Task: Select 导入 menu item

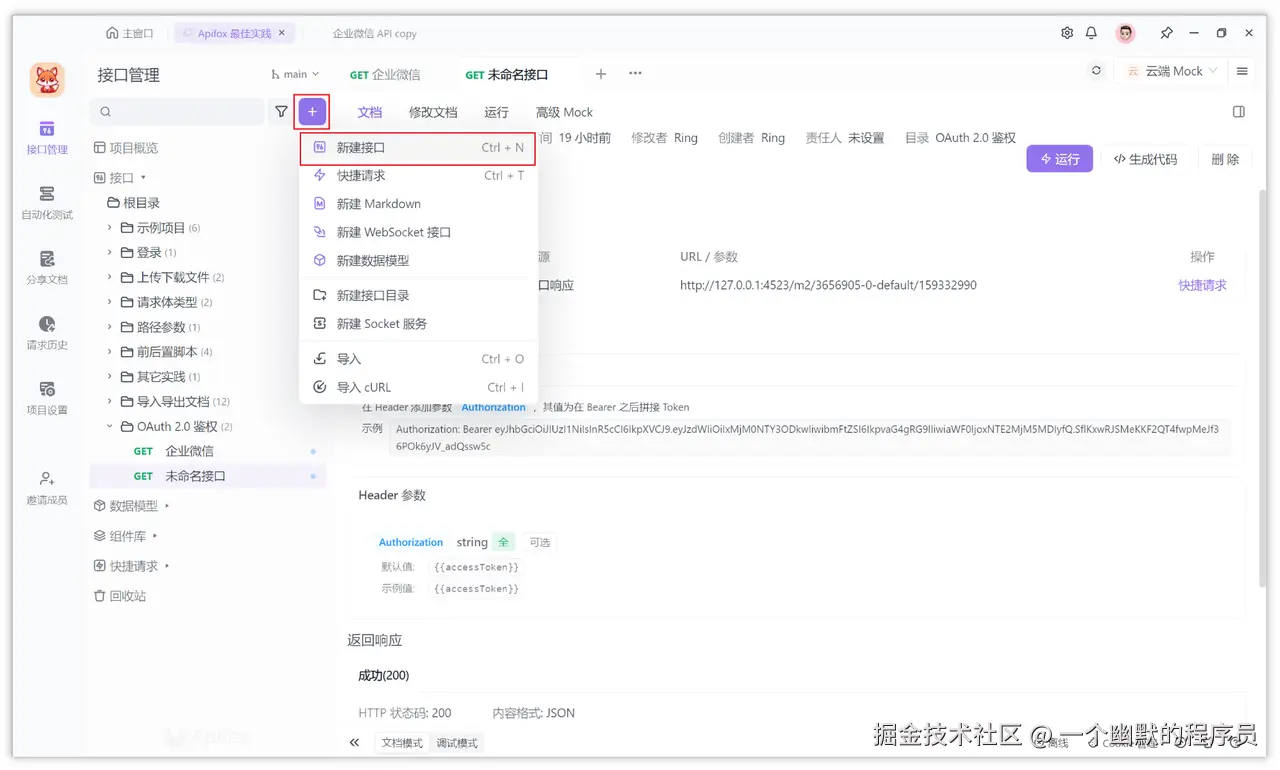Action: [x=418, y=359]
